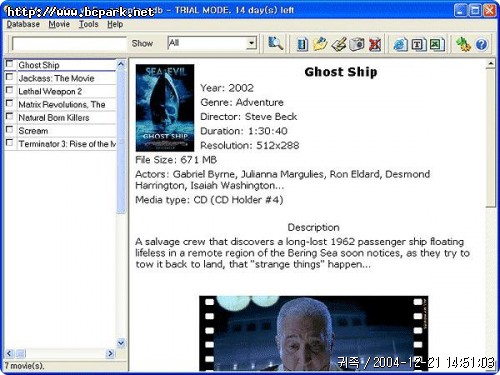Click movie list scroll down arrow
500x375 pixels.
click(x=121, y=342)
